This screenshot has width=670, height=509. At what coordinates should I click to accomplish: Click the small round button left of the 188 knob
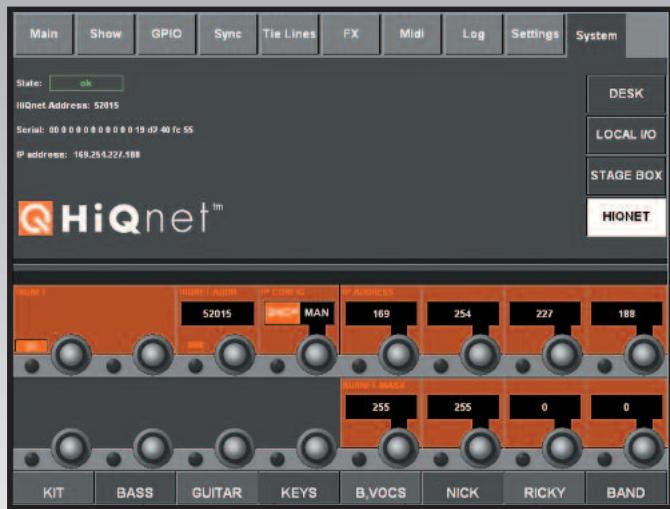click(x=605, y=366)
